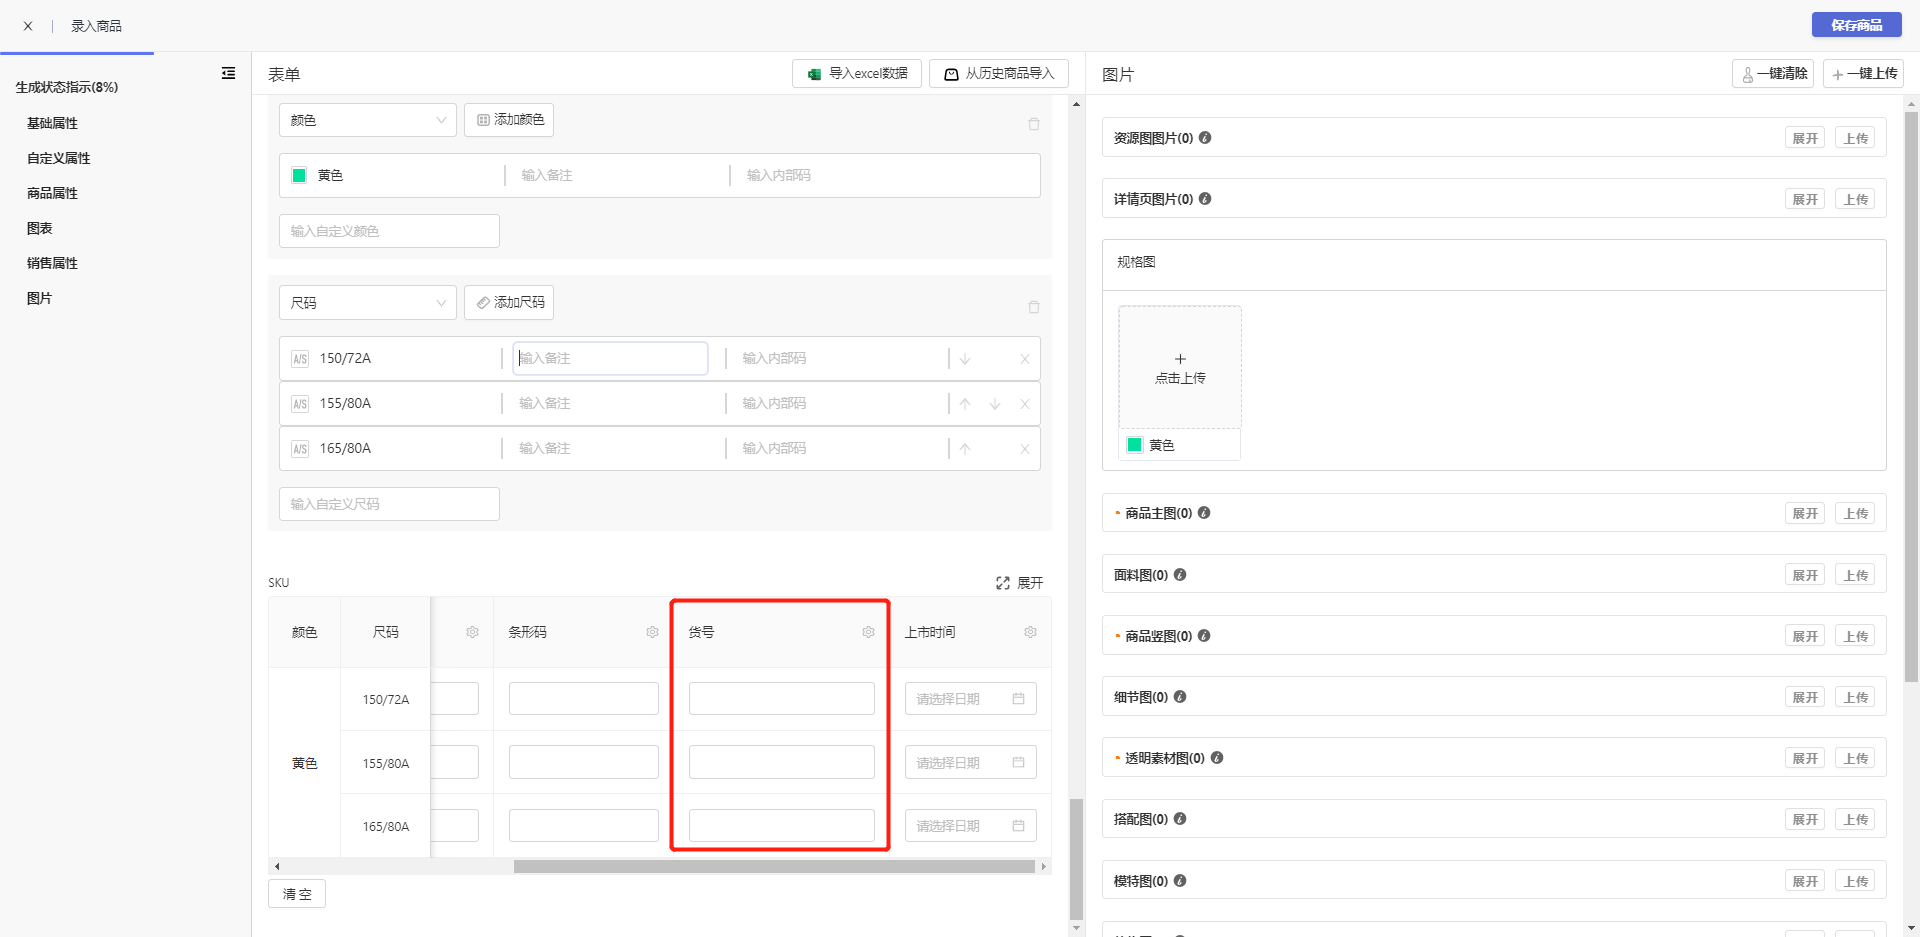
Task: Navigate to 销售属性 section
Action: (x=52, y=263)
